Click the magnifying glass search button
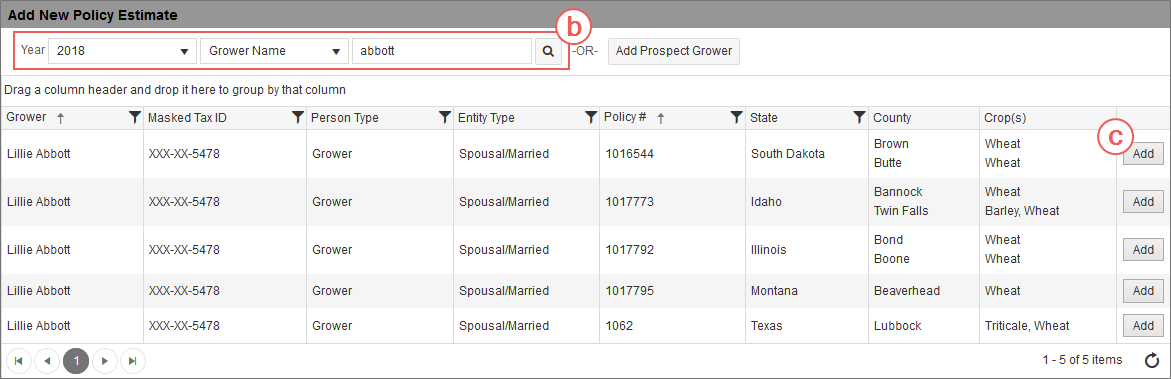 pyautogui.click(x=548, y=52)
